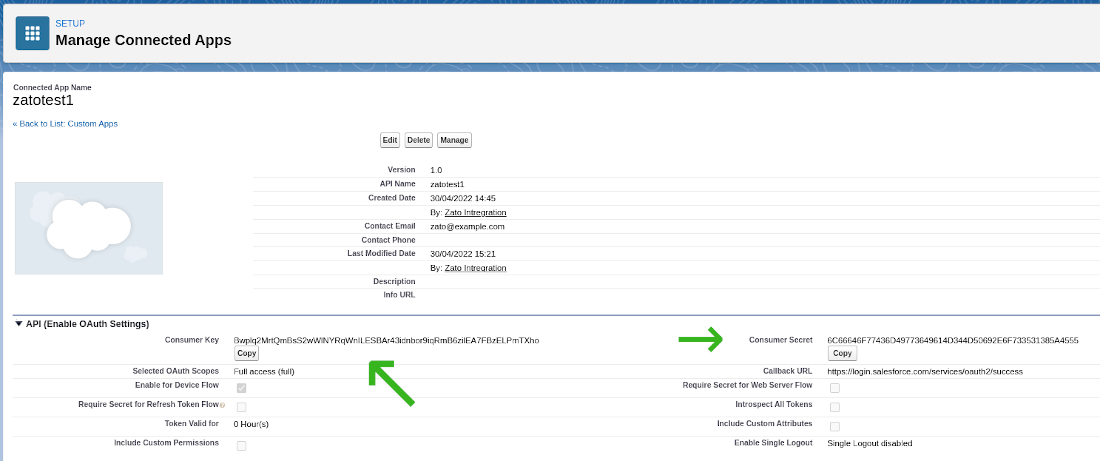Click the connected app cloud logo image
The width and height of the screenshot is (1100, 461).
coord(89,228)
